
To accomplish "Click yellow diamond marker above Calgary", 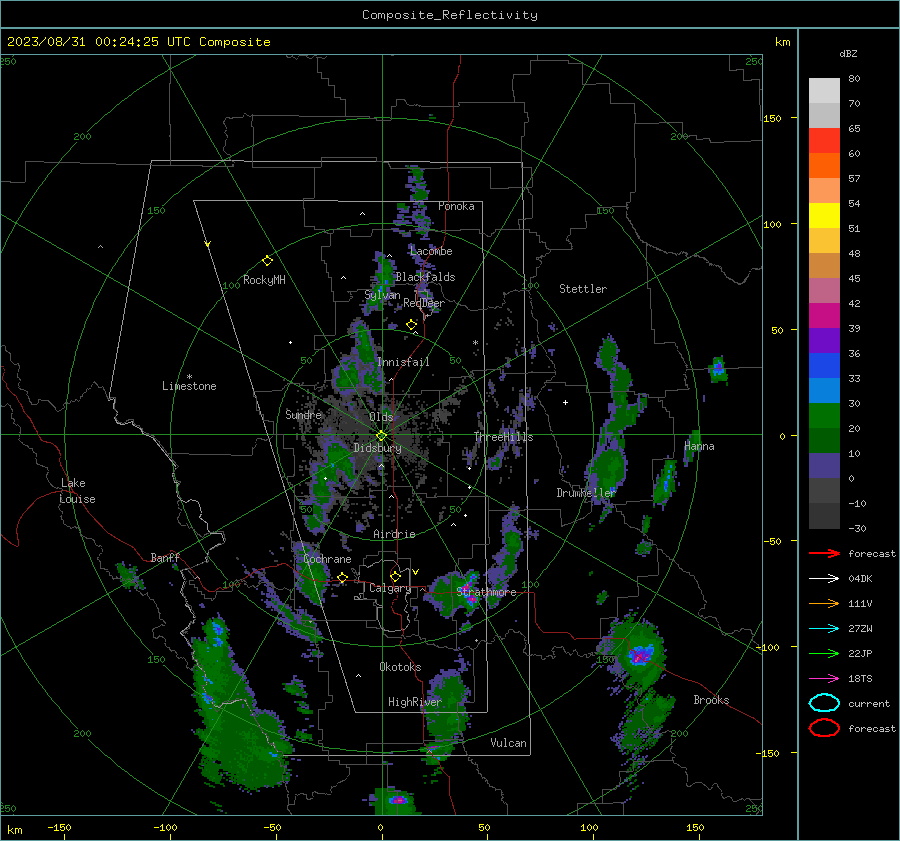I will point(395,576).
